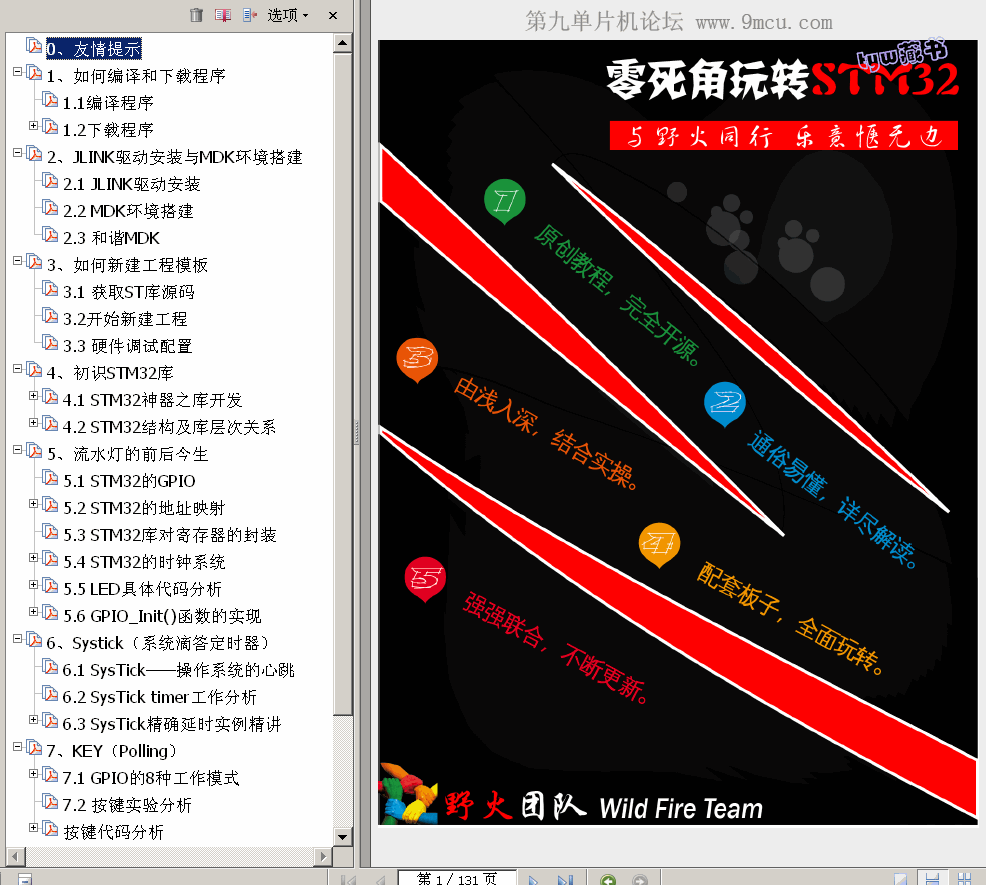Collapse bookmark 5、流水灯的前后今生
This screenshot has height=885, width=986.
pyautogui.click(x=18, y=450)
